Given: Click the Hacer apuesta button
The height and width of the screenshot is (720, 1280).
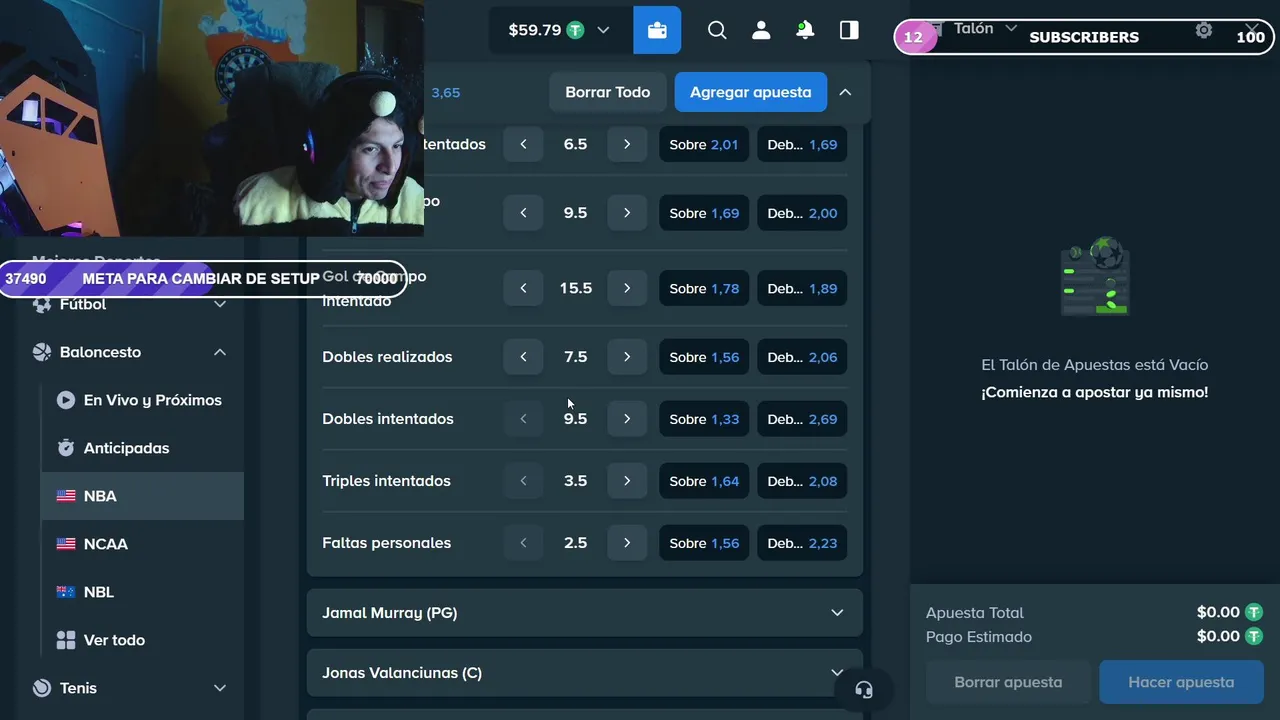Looking at the screenshot, I should (x=1181, y=682).
